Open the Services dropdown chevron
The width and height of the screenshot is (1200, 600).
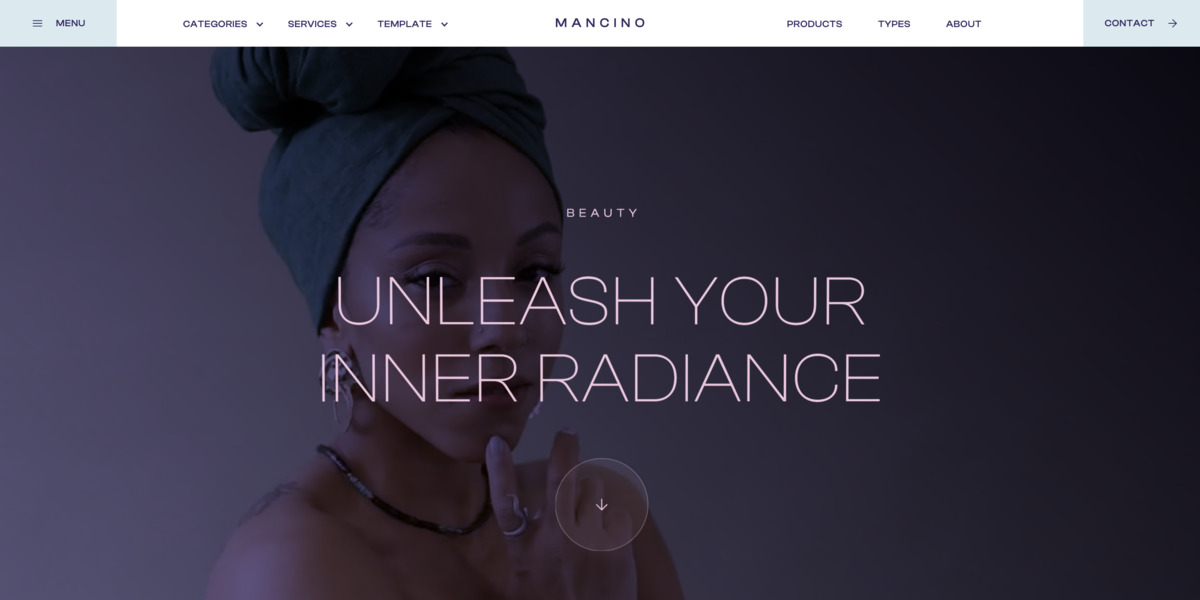(349, 24)
